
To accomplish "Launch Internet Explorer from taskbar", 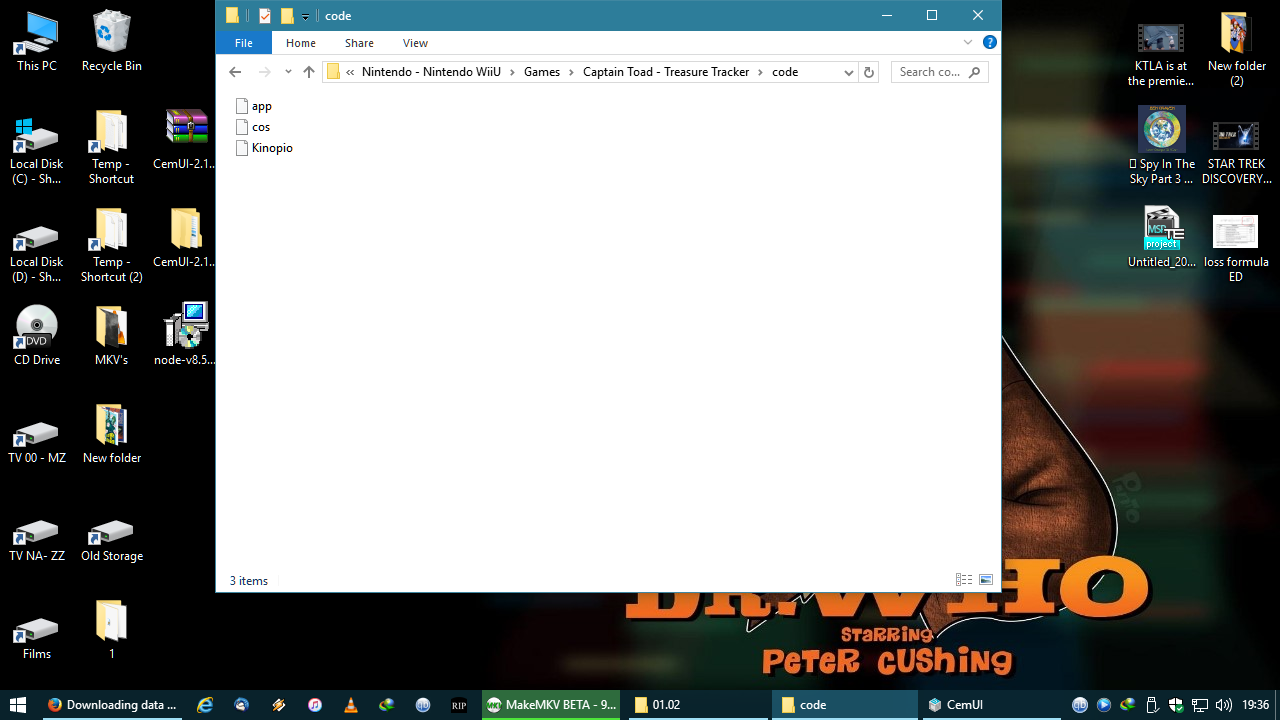I will point(205,705).
